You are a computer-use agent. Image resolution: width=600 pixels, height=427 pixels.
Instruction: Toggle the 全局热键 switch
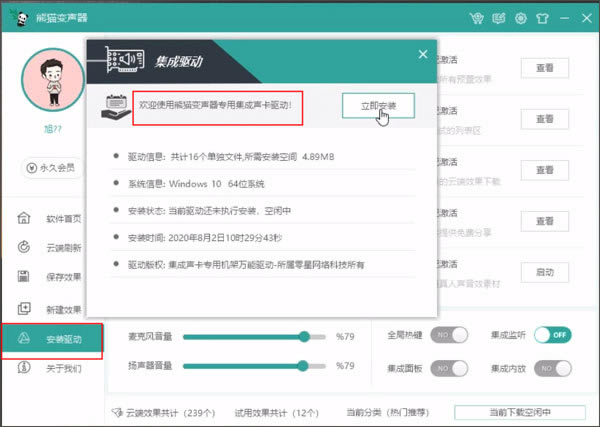tap(449, 335)
